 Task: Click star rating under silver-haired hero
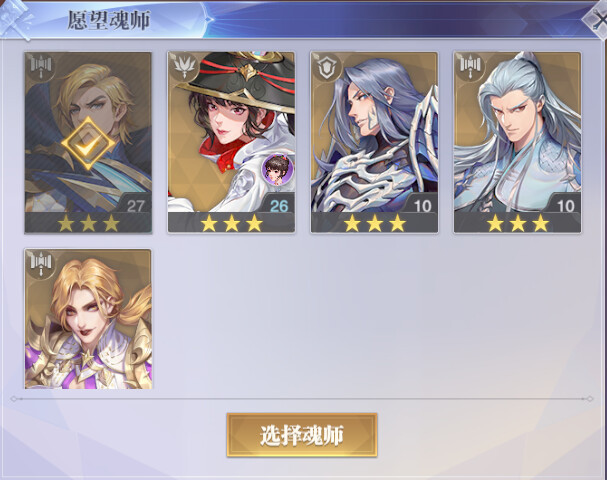[x=518, y=223]
